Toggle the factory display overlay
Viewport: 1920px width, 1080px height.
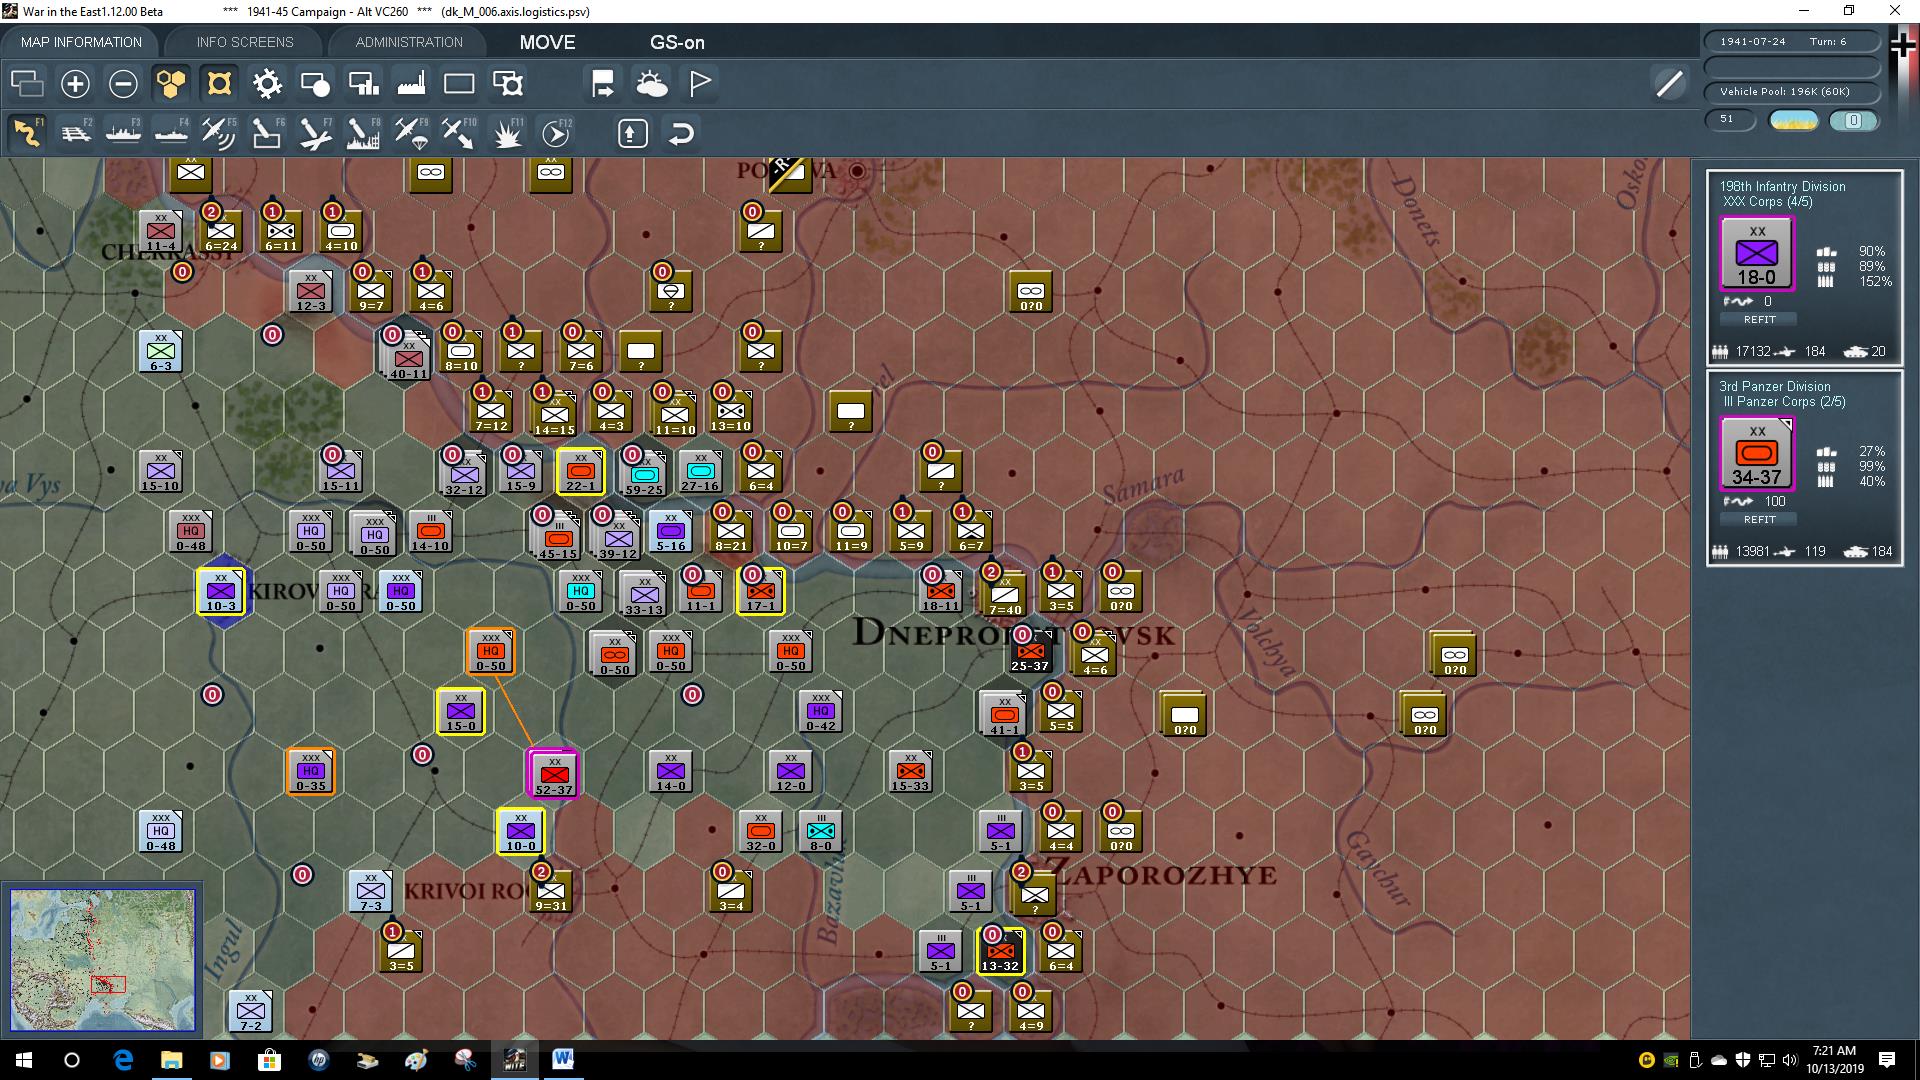411,84
